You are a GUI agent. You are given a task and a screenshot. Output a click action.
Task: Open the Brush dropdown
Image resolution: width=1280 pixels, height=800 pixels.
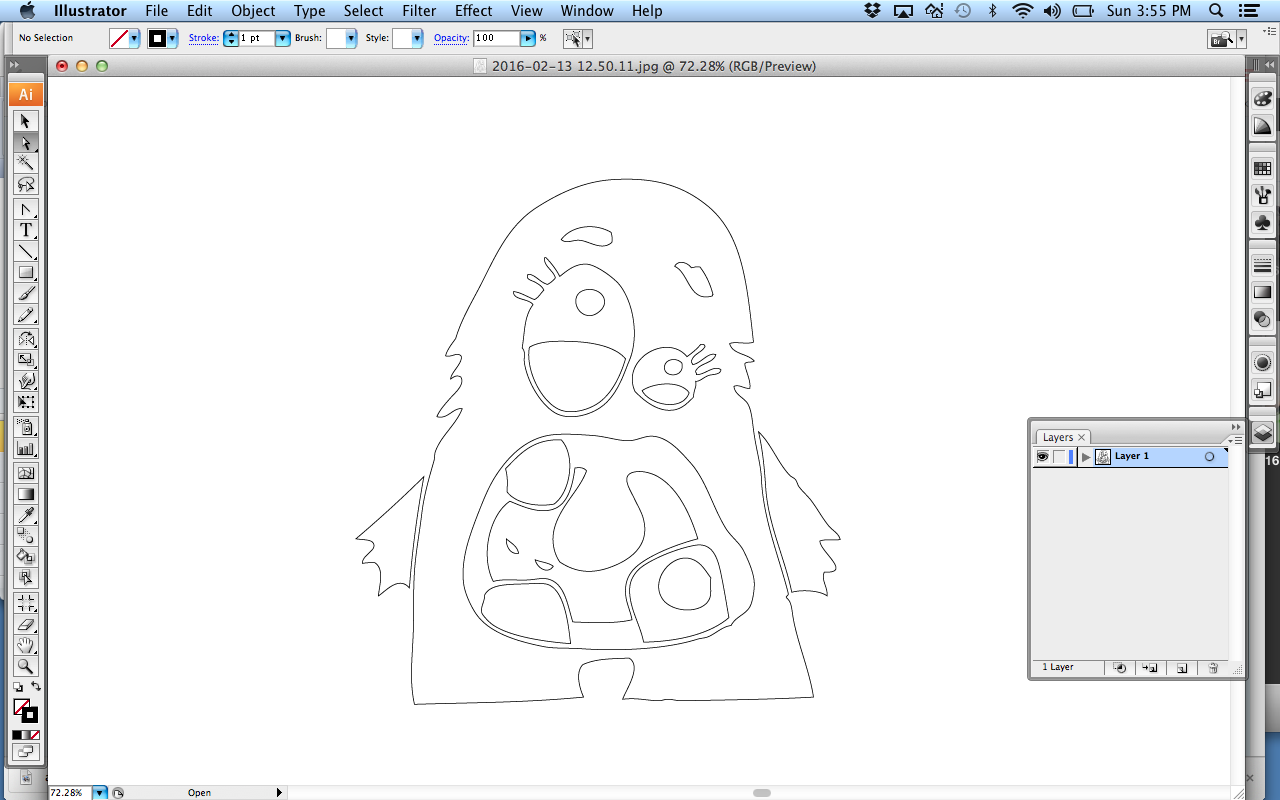pyautogui.click(x=351, y=38)
